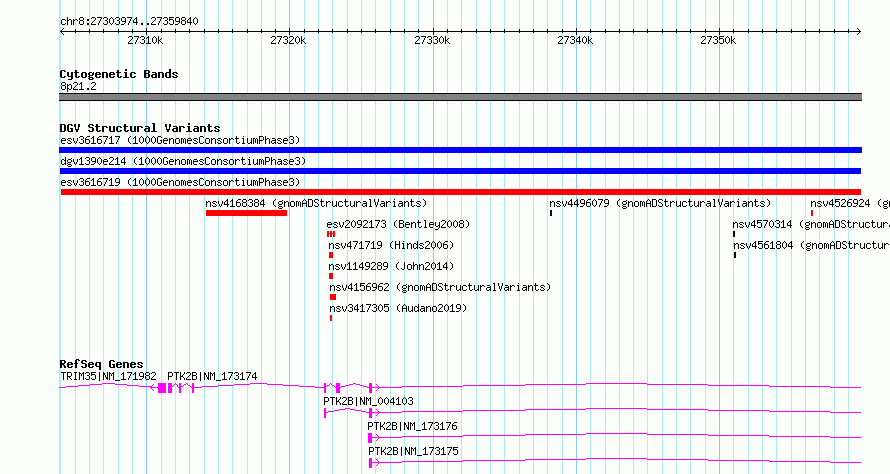Open the dgv1390e214 variant label
890x474 pixels.
click(183, 161)
